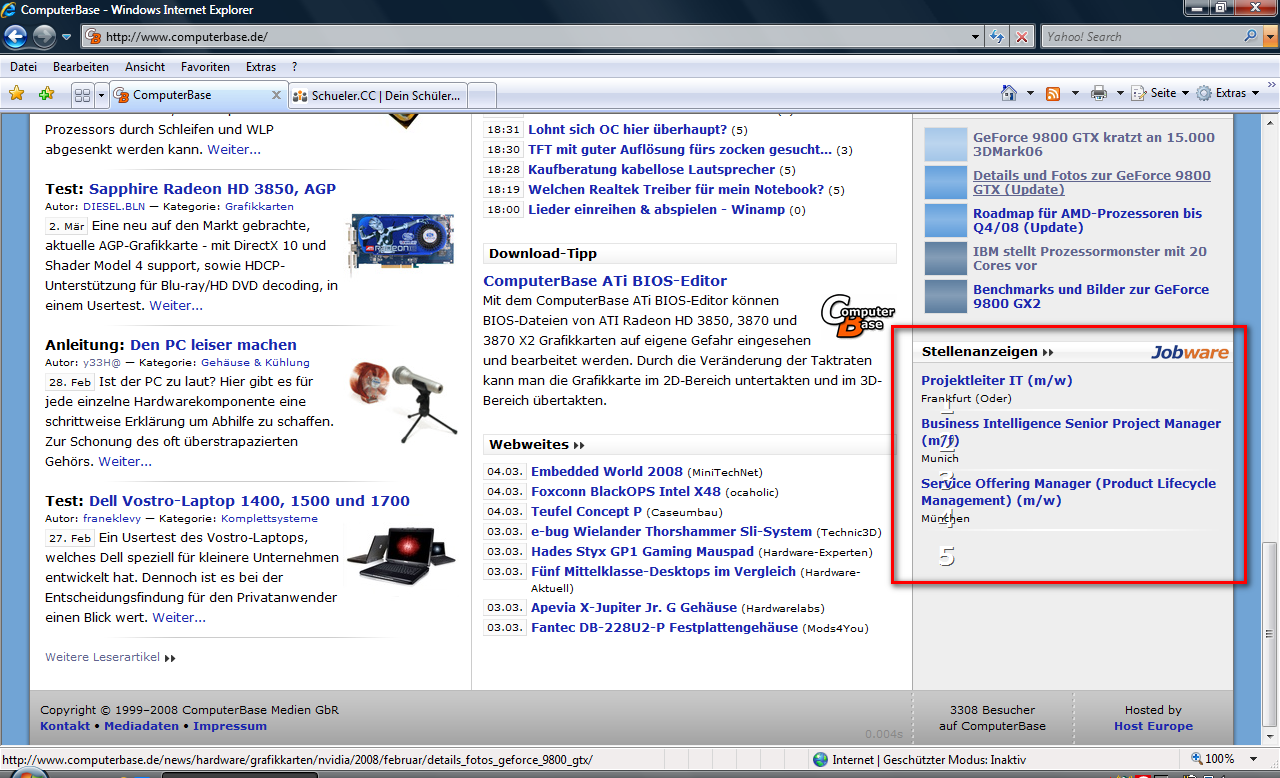Open Service Offering Manager job ad
Image resolution: width=1280 pixels, height=778 pixels.
click(1068, 492)
